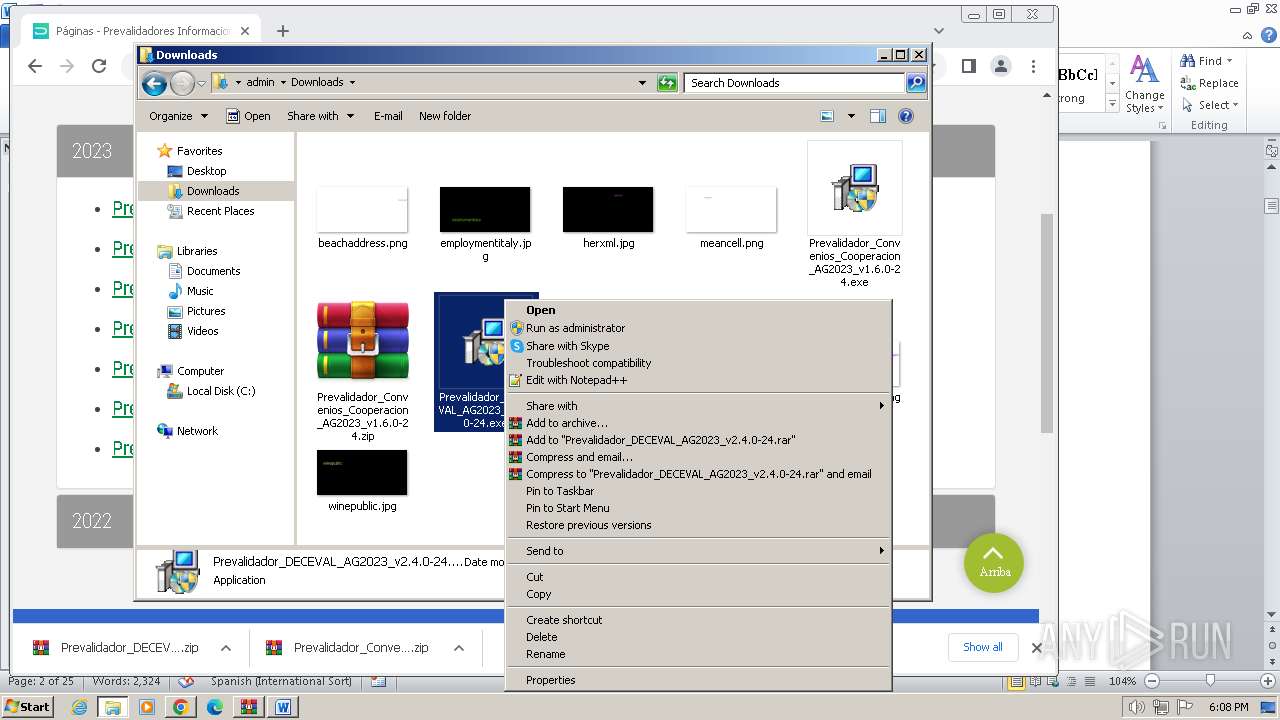Expand Prevalidador_Conve zip download chevron

click(459, 648)
